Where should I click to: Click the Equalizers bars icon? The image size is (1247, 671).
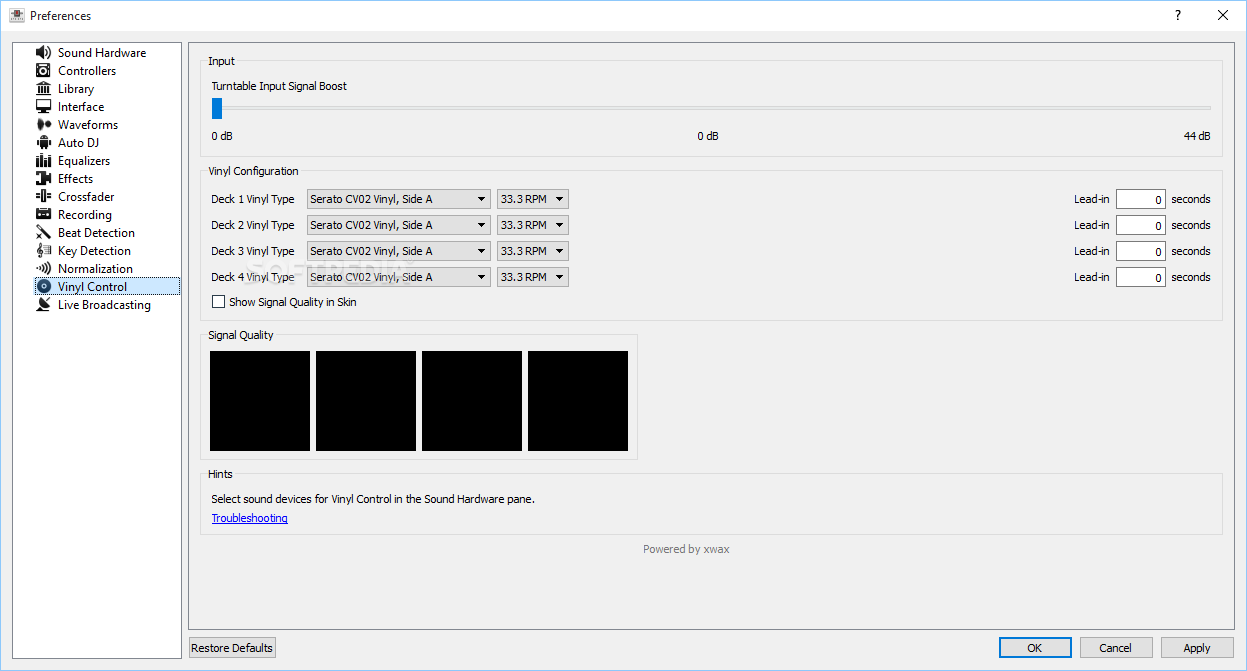click(x=43, y=161)
